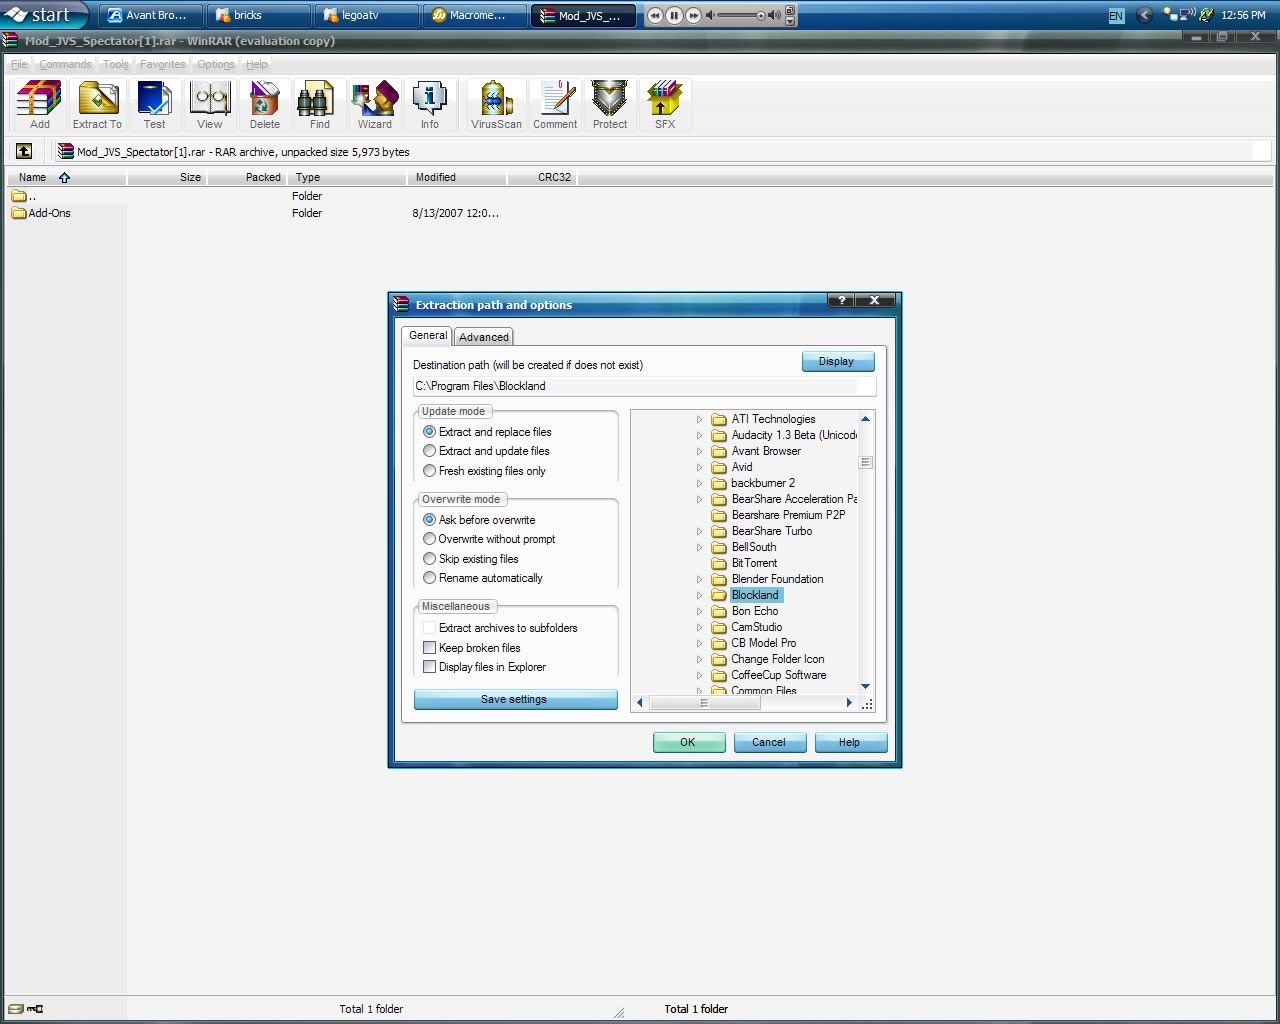This screenshot has width=1280, height=1024.
Task: Click the media player next track button
Action: [x=693, y=15]
